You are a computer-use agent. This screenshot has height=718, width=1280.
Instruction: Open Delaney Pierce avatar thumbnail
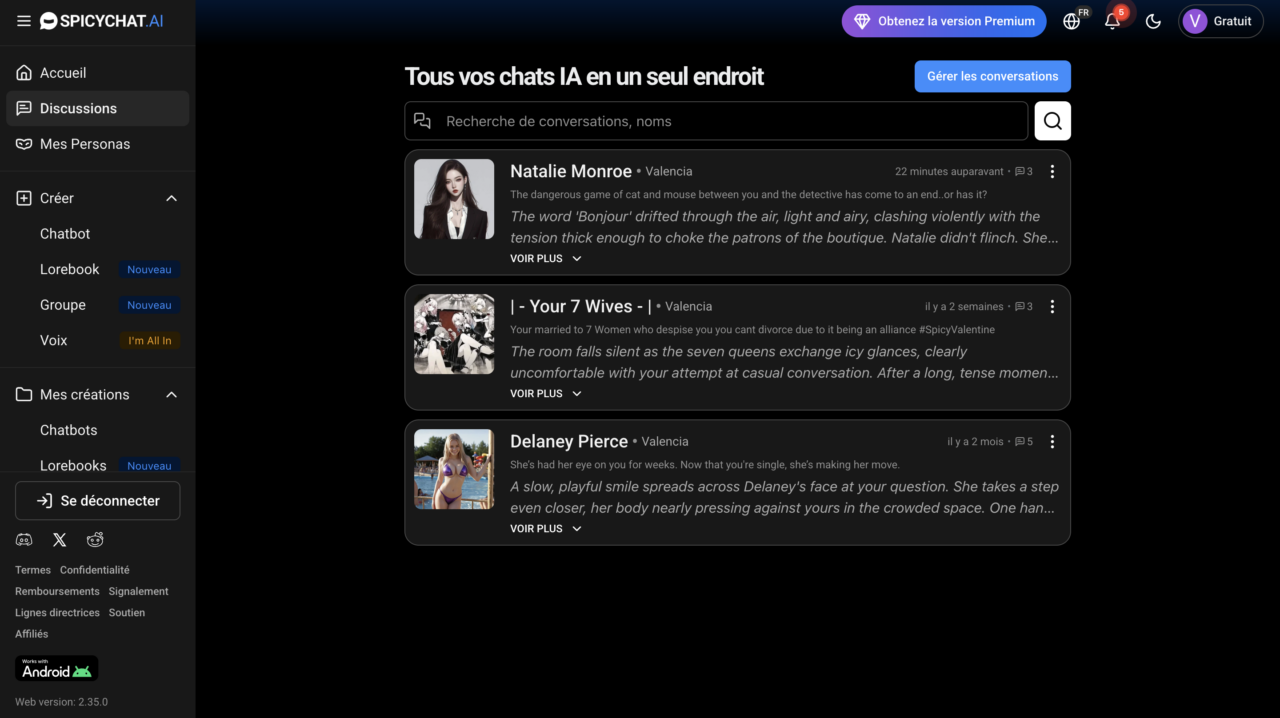click(454, 469)
